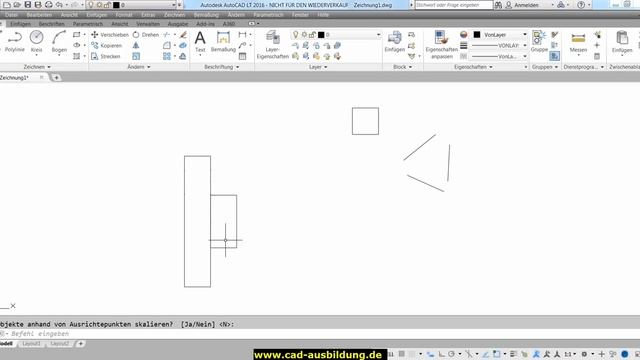Toggle object snap in status bar

coord(496,354)
